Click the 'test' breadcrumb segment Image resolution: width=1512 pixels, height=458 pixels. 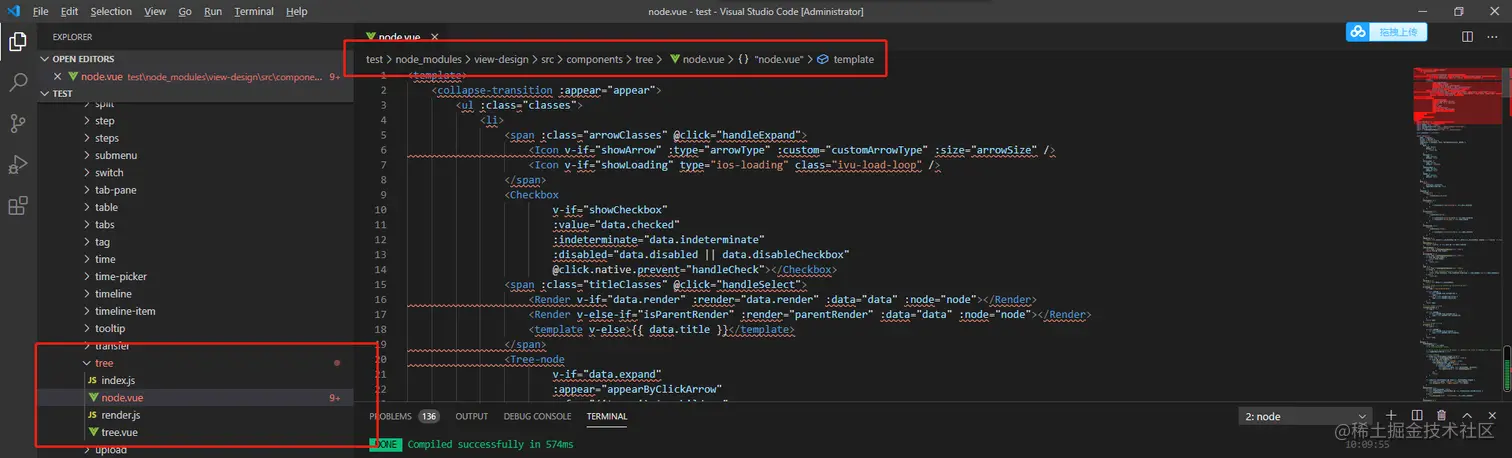coord(374,59)
